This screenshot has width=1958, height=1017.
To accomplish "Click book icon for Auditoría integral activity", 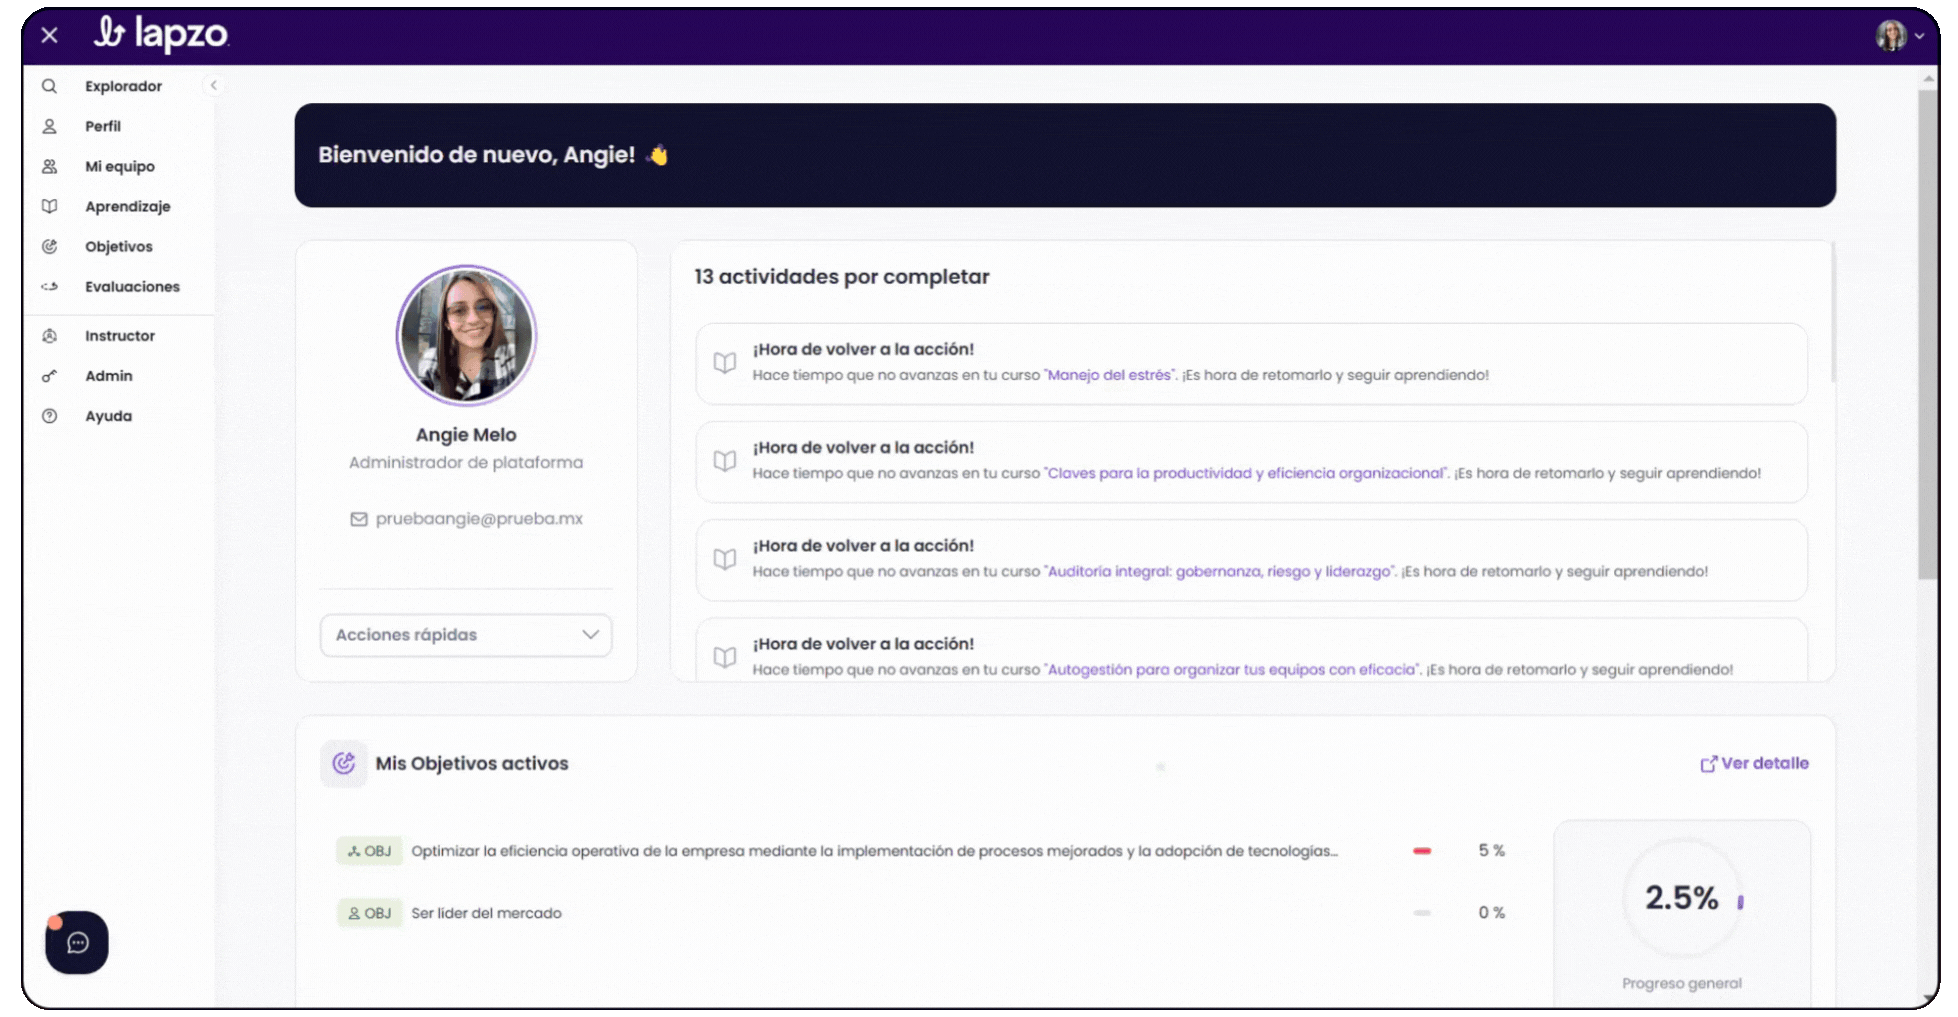I will coord(725,558).
